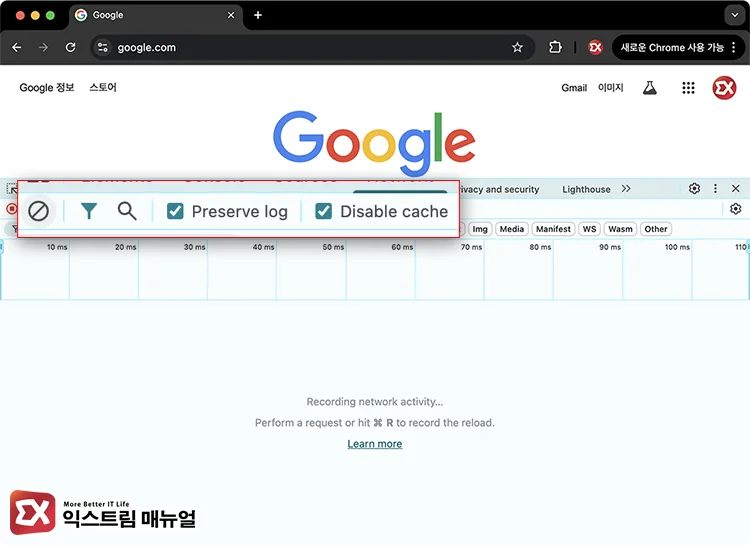Open site information icon in address bar

pos(102,47)
